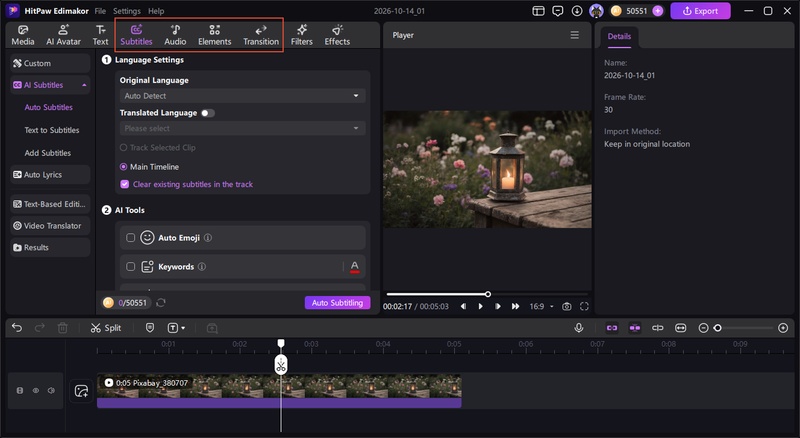Toggle the Translated Language switch
The width and height of the screenshot is (800, 438).
click(x=208, y=113)
